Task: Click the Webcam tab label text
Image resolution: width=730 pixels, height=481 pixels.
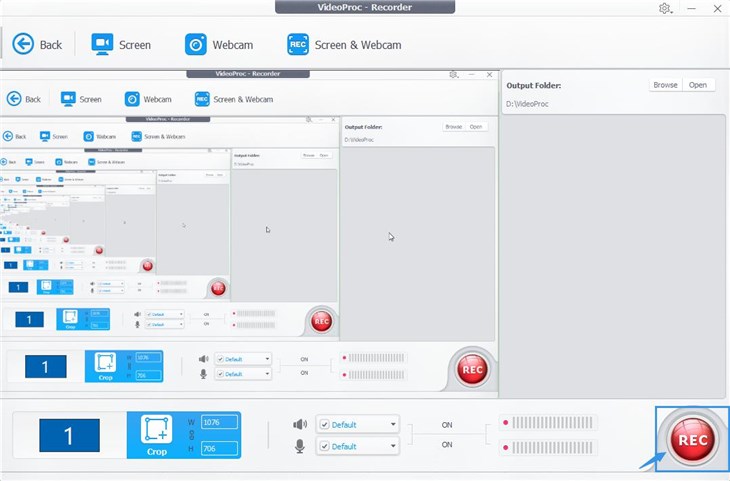Action: (x=233, y=45)
